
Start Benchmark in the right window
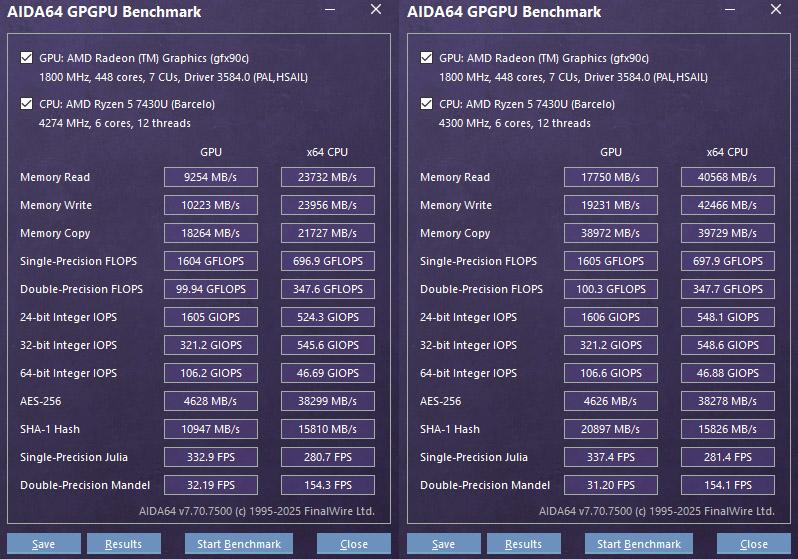click(x=639, y=544)
